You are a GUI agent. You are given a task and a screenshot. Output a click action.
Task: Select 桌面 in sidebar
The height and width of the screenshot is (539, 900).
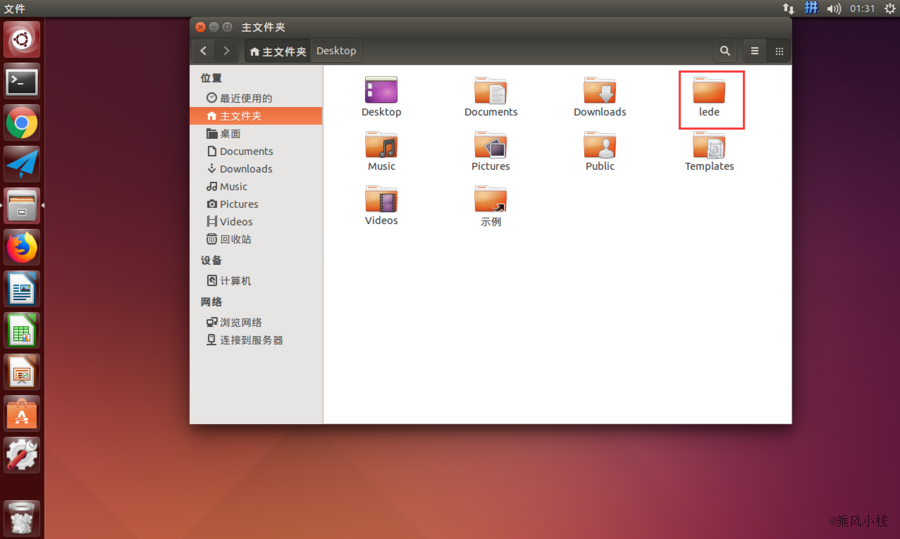point(256,134)
